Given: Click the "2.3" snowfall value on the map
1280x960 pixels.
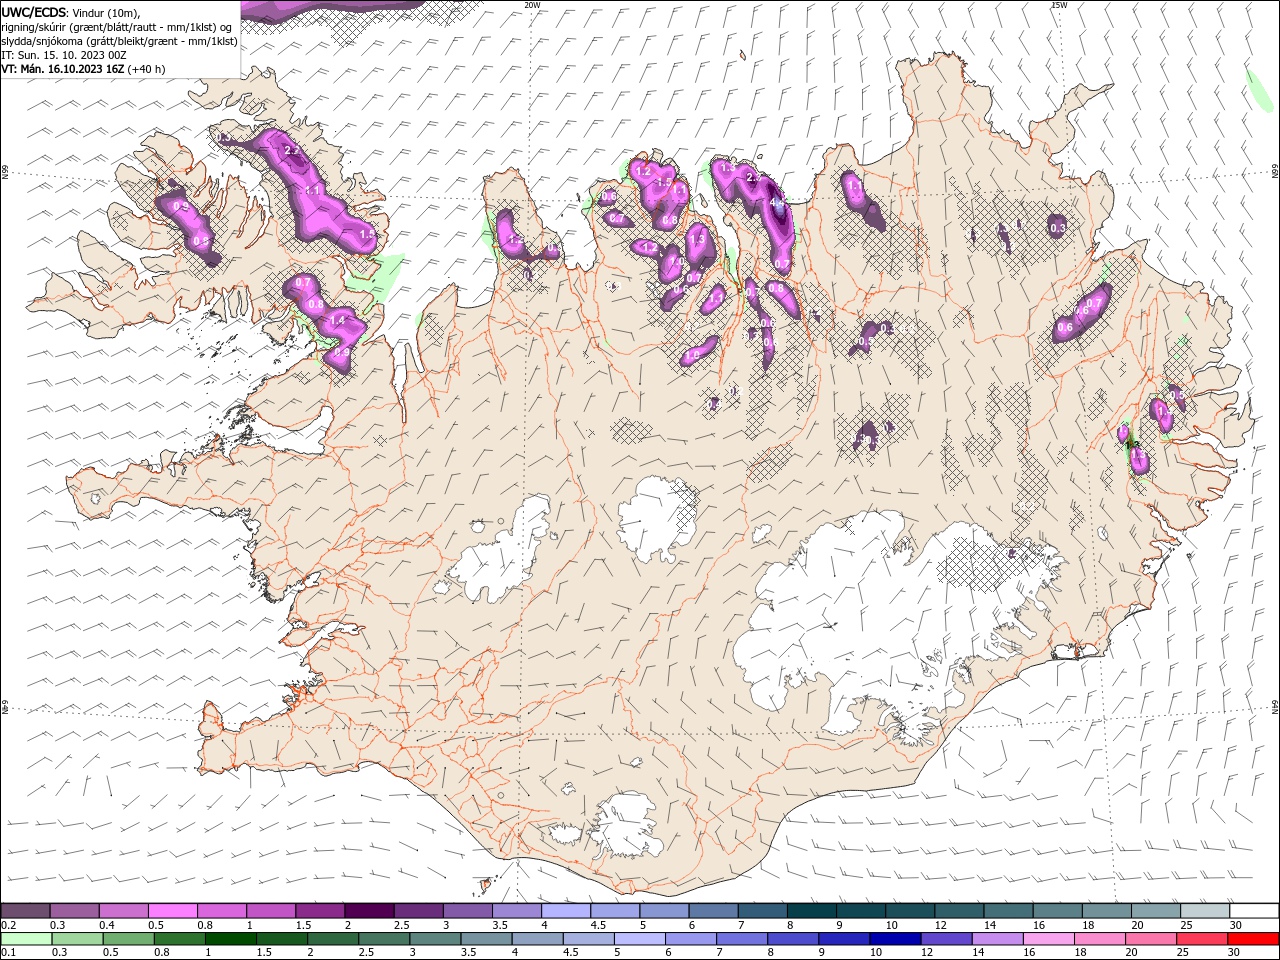Looking at the screenshot, I should tap(754, 178).
